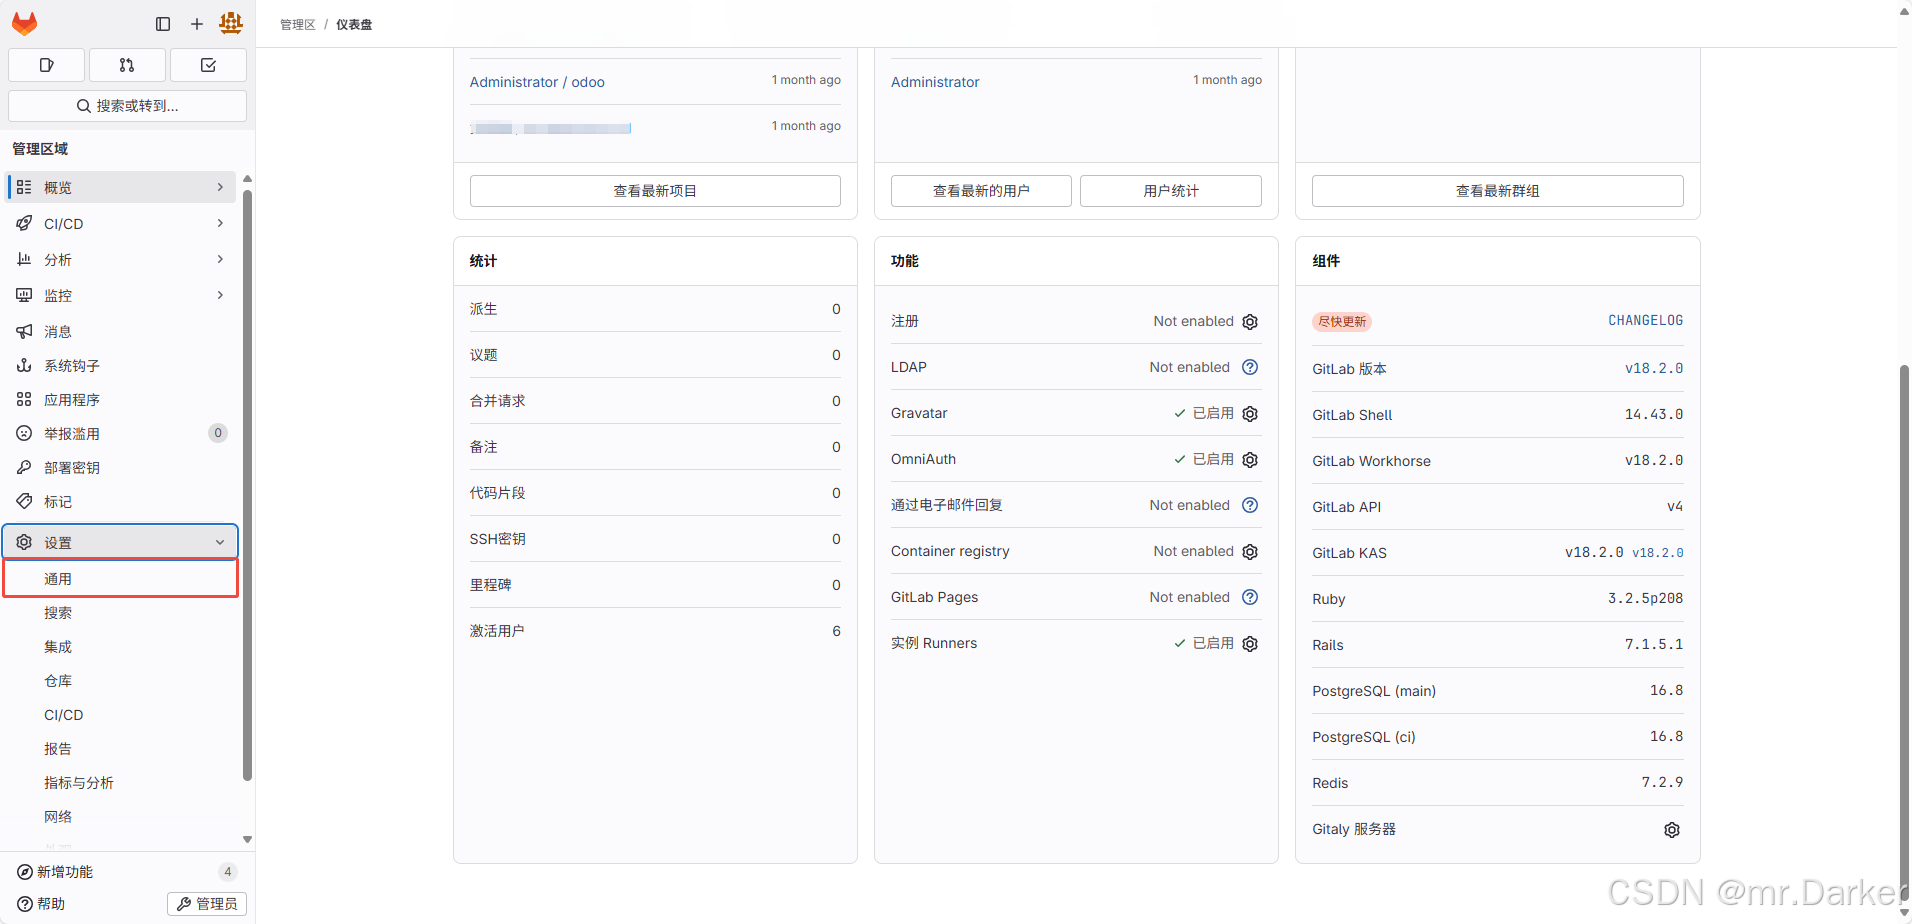Select 网络 under 设置

[x=121, y=817]
